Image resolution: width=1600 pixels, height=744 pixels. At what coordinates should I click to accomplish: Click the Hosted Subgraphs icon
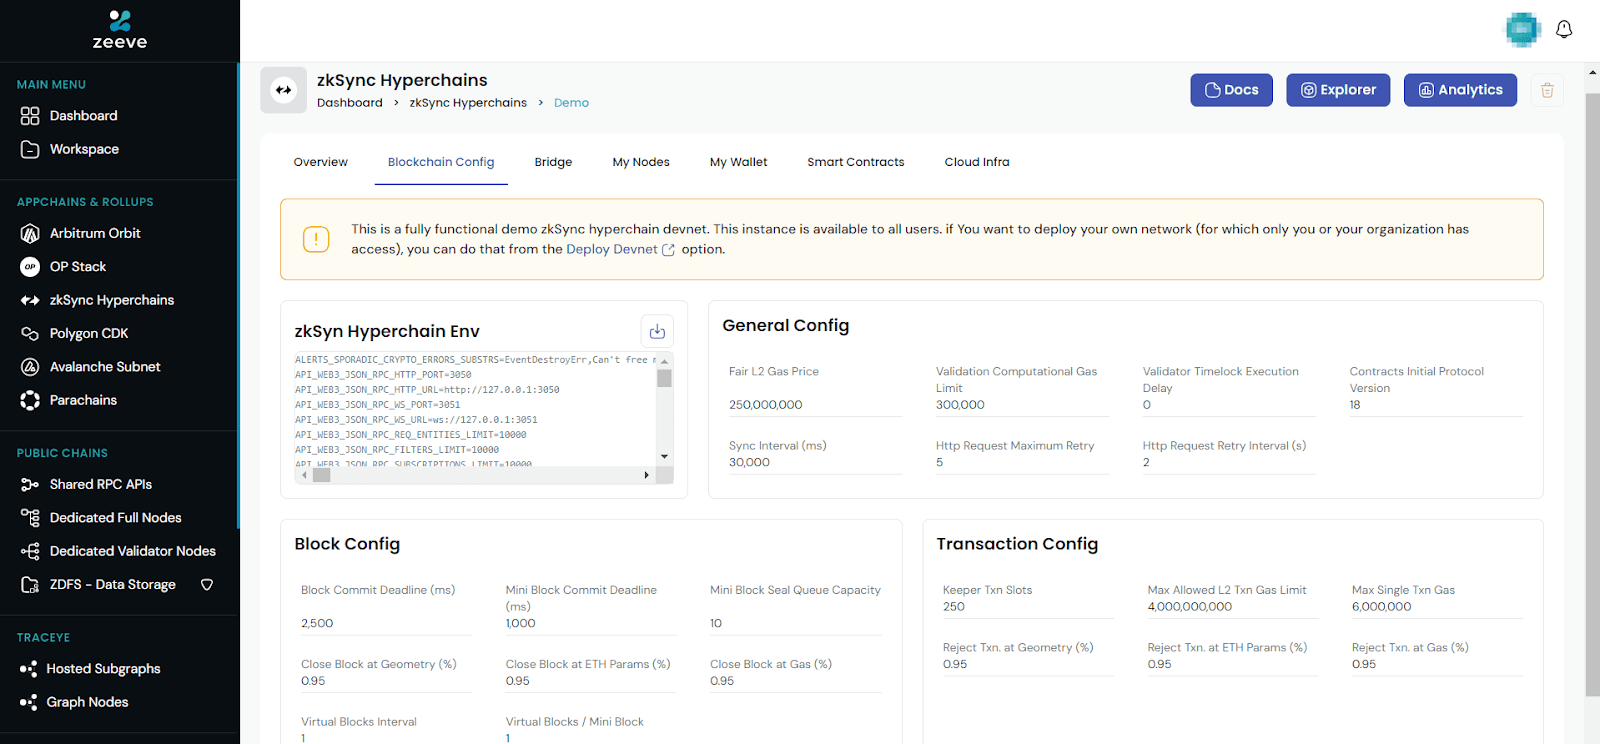(28, 669)
